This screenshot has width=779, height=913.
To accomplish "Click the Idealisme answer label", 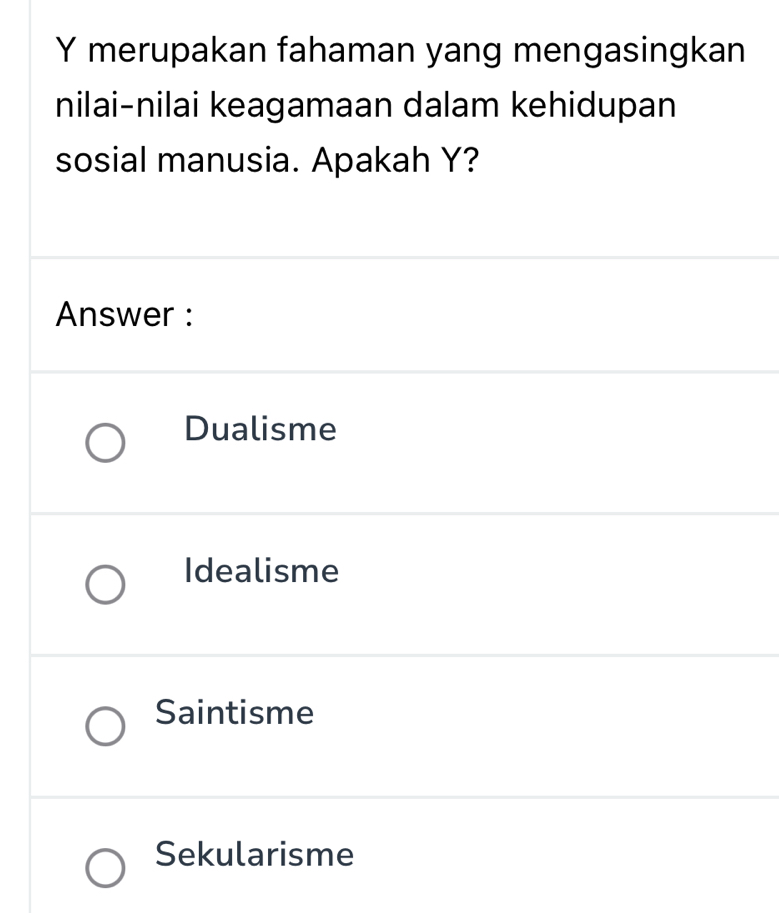I will click(262, 572).
